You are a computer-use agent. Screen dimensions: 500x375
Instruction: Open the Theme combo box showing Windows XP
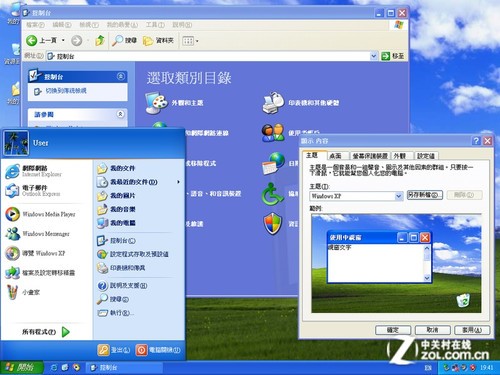coord(356,196)
